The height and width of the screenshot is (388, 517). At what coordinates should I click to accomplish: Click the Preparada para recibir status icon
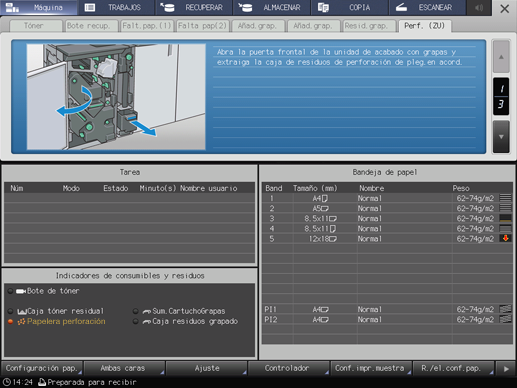(42, 382)
